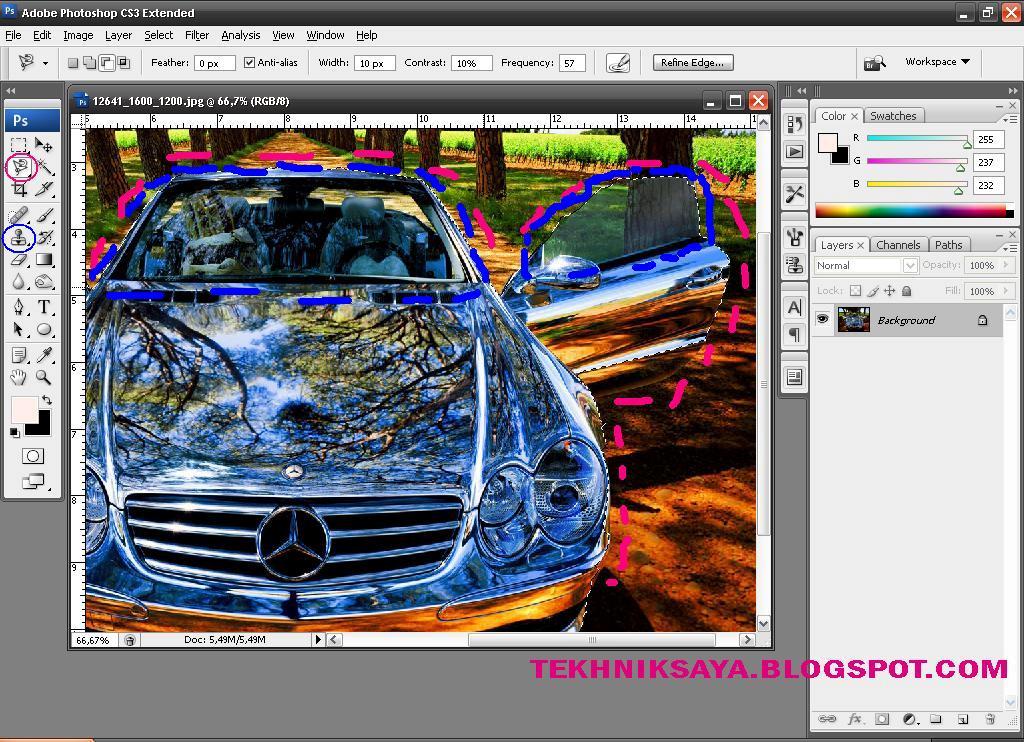
Task: Choose the Rectangular Marquee tool
Action: pyautogui.click(x=20, y=145)
